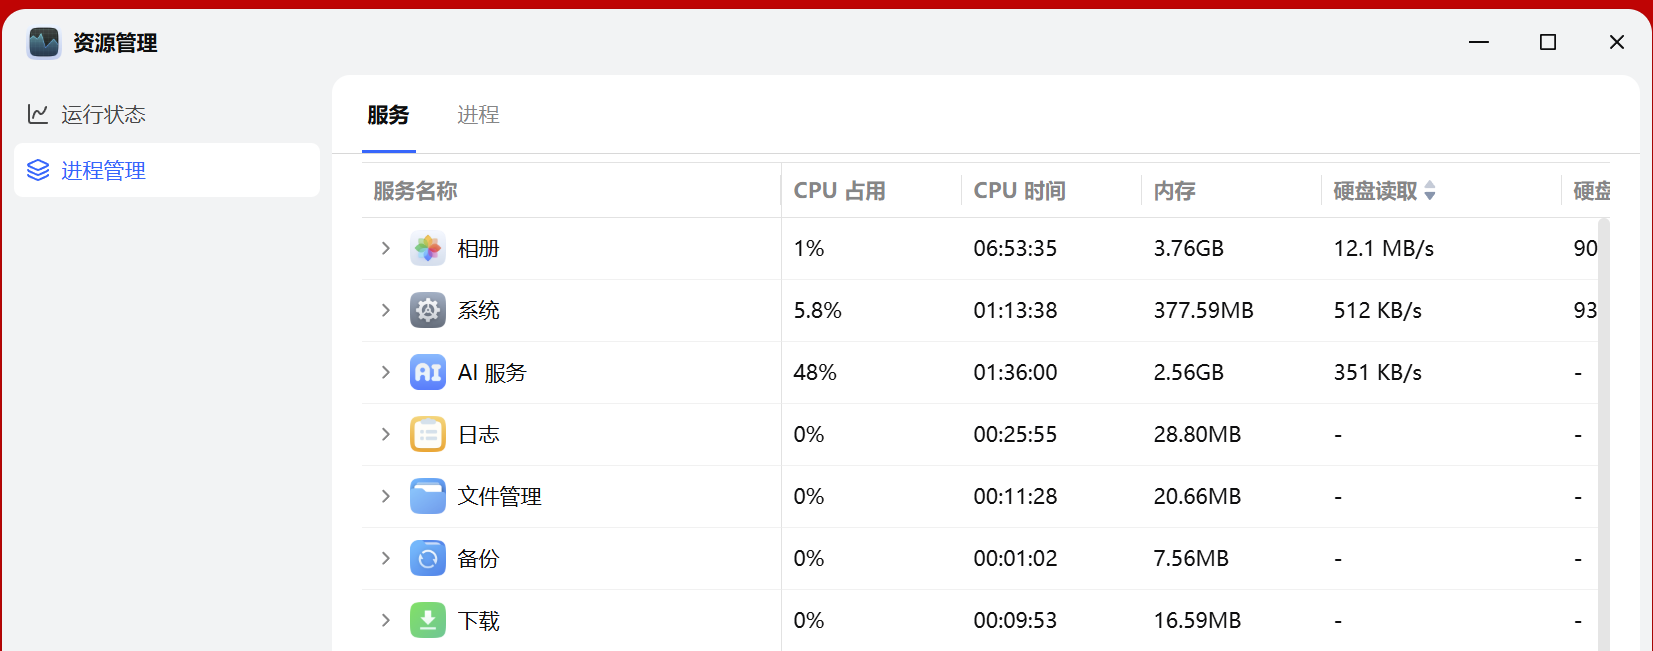This screenshot has width=1653, height=651.
Task: Expand the AI 服务 row chevron
Action: click(x=386, y=372)
